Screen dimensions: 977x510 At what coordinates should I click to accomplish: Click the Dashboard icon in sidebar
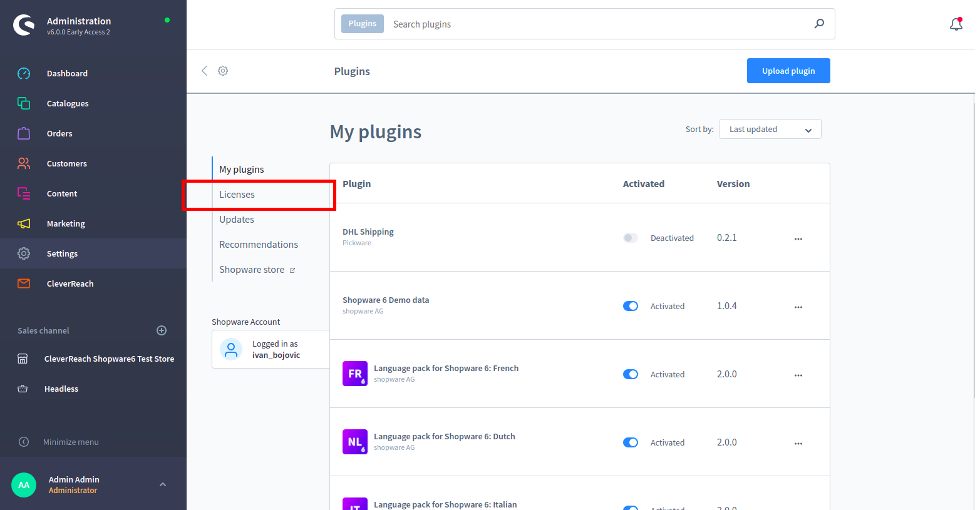coord(24,73)
